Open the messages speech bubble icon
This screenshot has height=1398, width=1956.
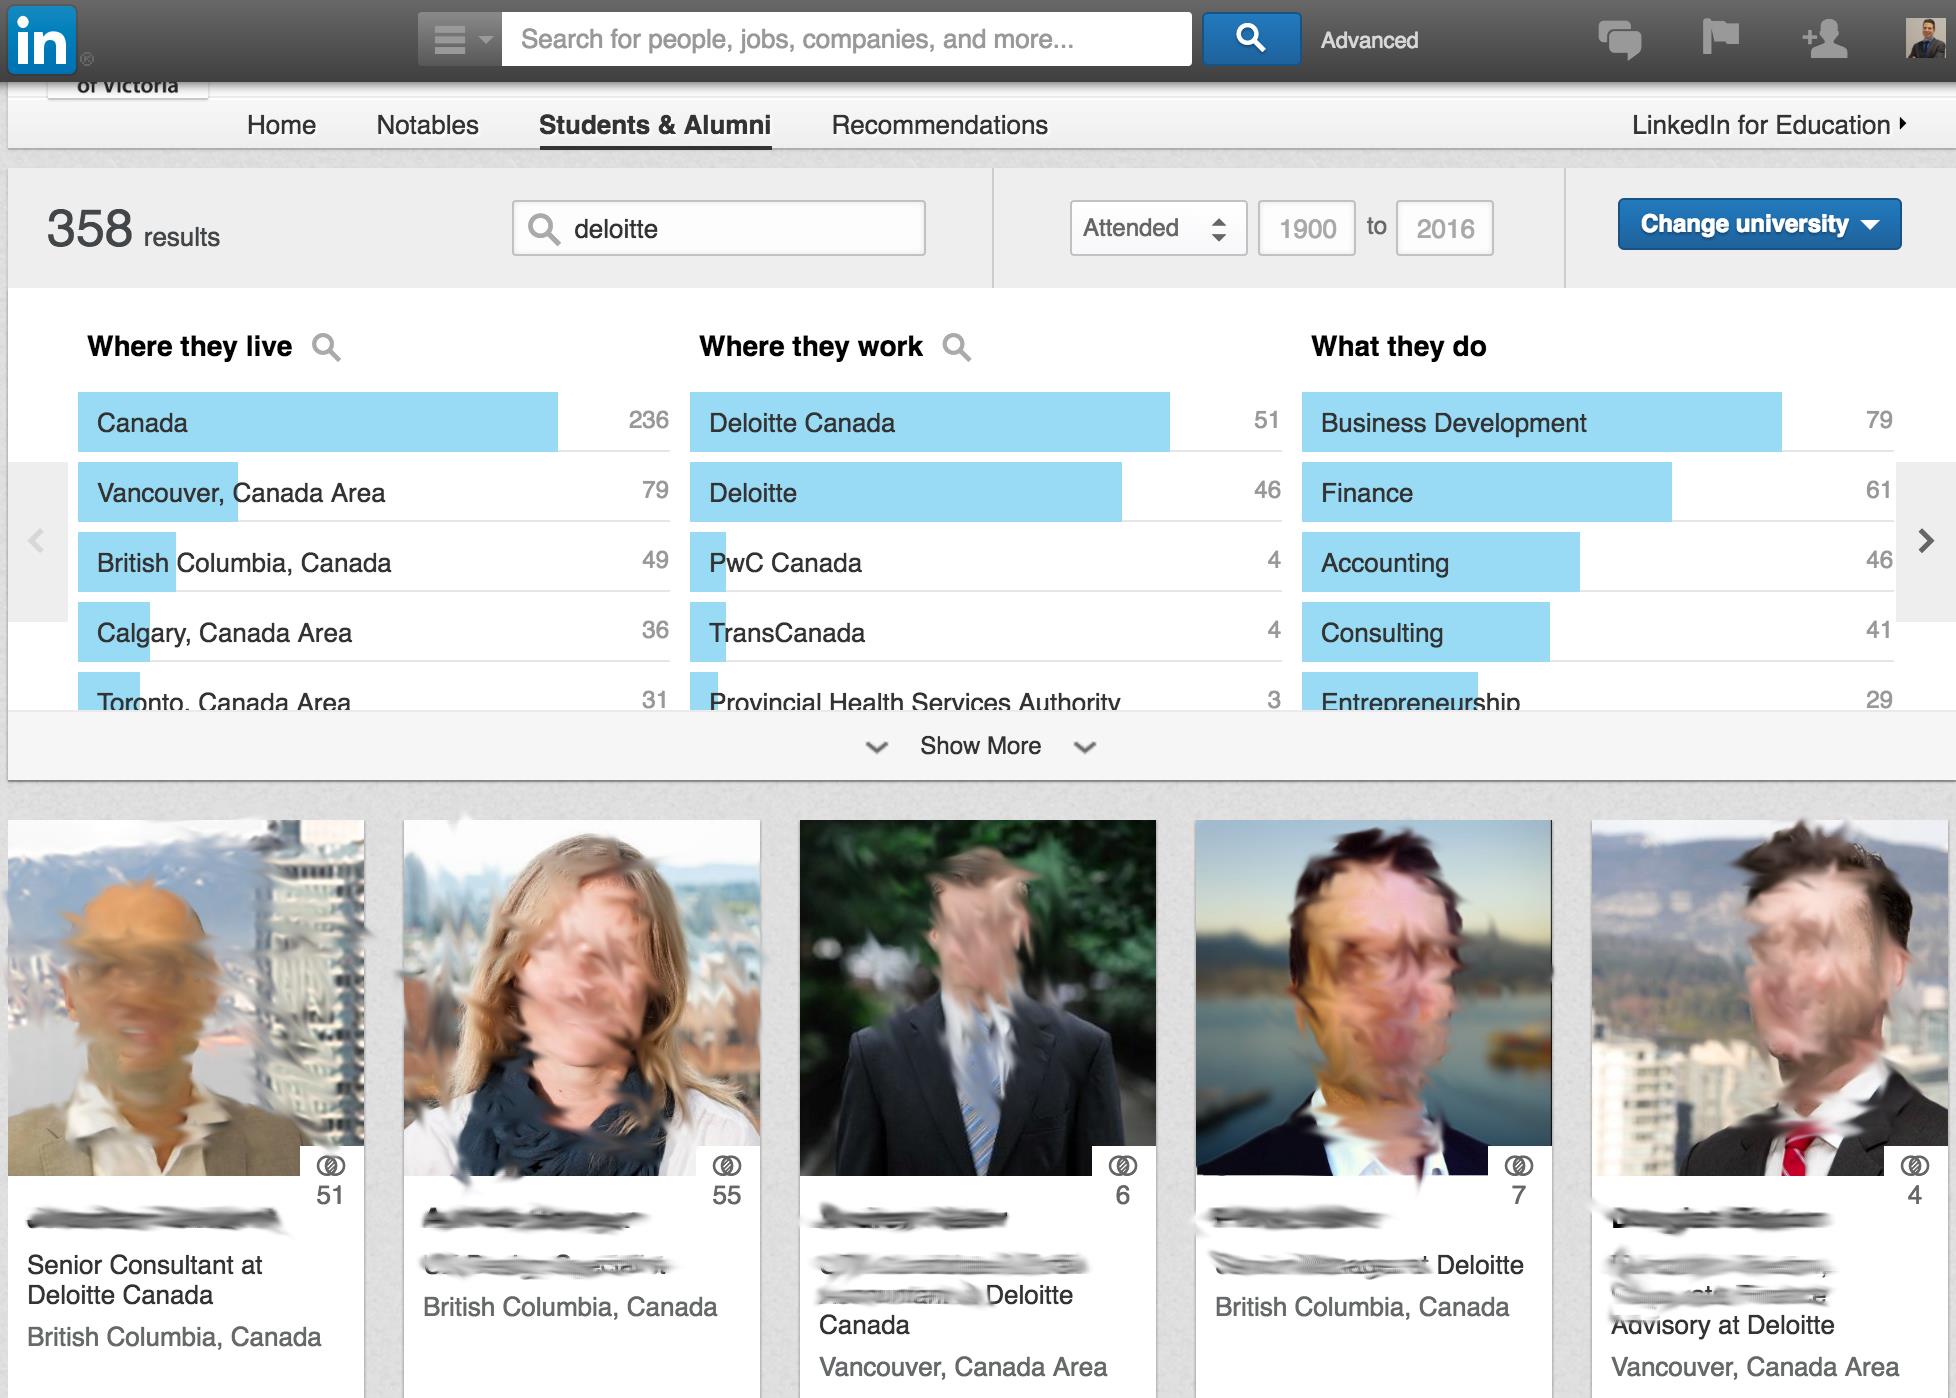(1618, 40)
